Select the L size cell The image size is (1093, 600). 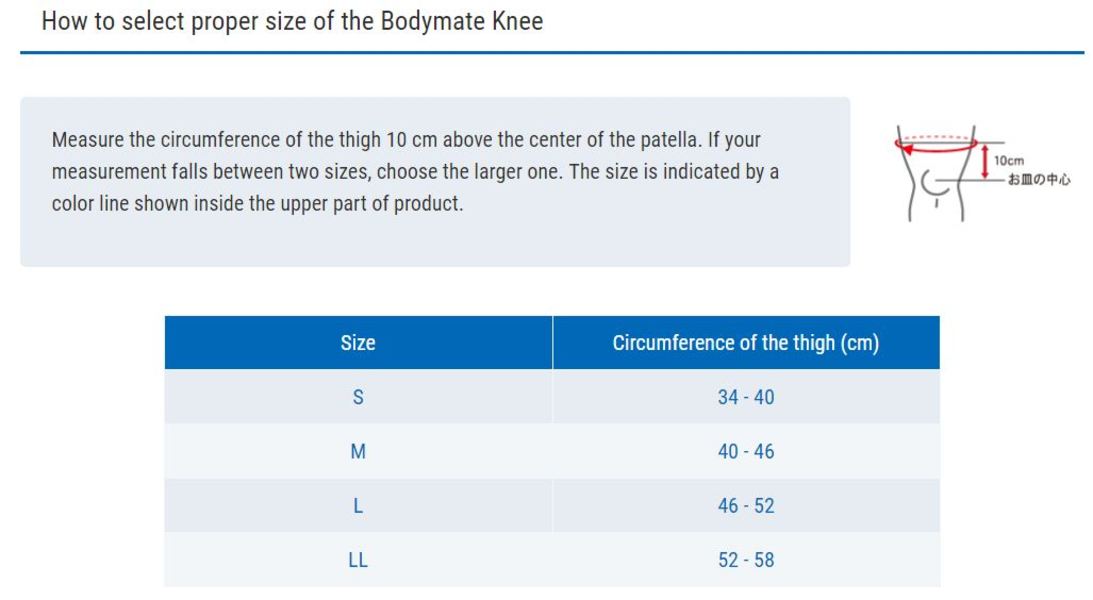[x=358, y=506]
